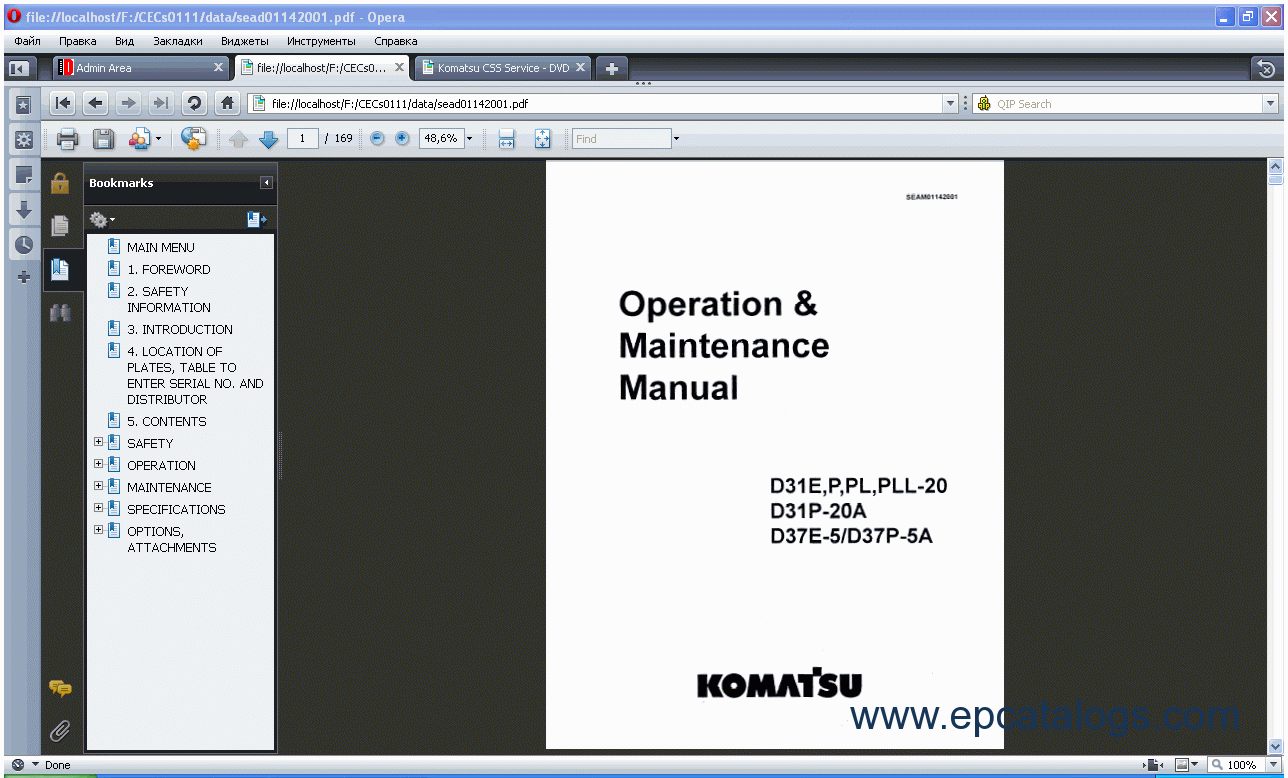Zoom in with the plus magnifier button
Image resolution: width=1288 pixels, height=778 pixels.
(x=402, y=139)
